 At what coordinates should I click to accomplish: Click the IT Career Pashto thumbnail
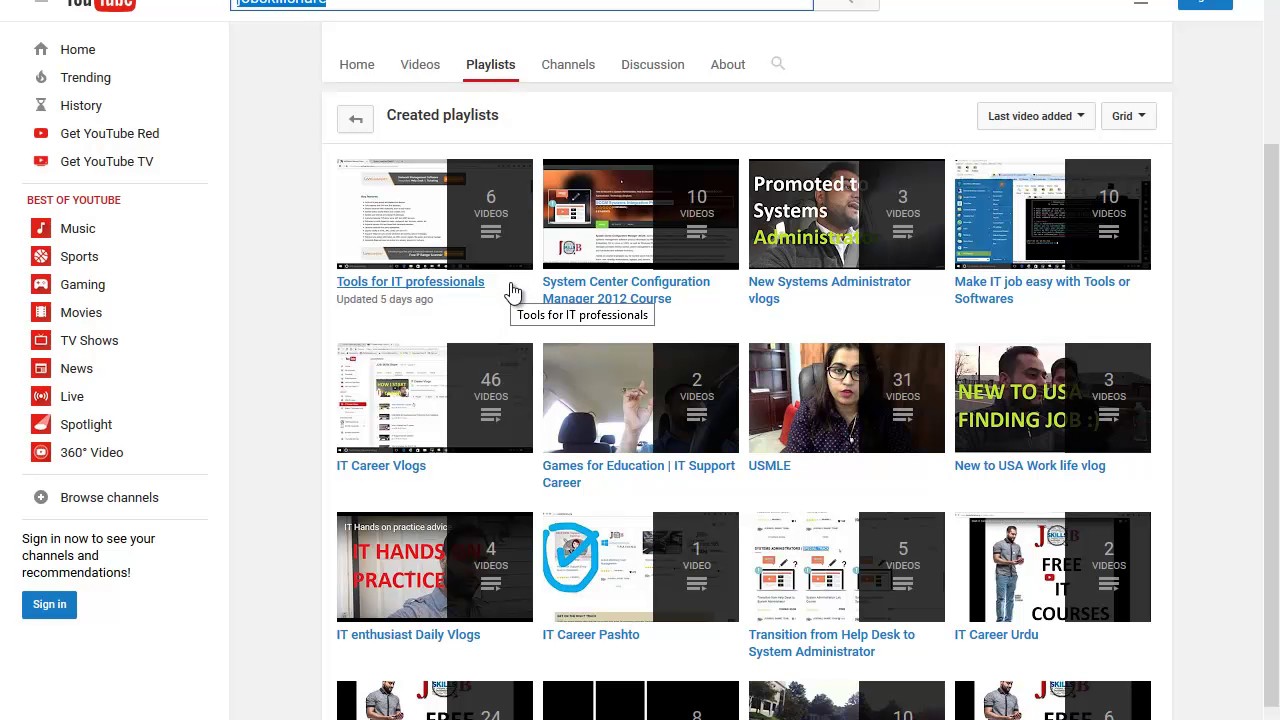click(640, 567)
